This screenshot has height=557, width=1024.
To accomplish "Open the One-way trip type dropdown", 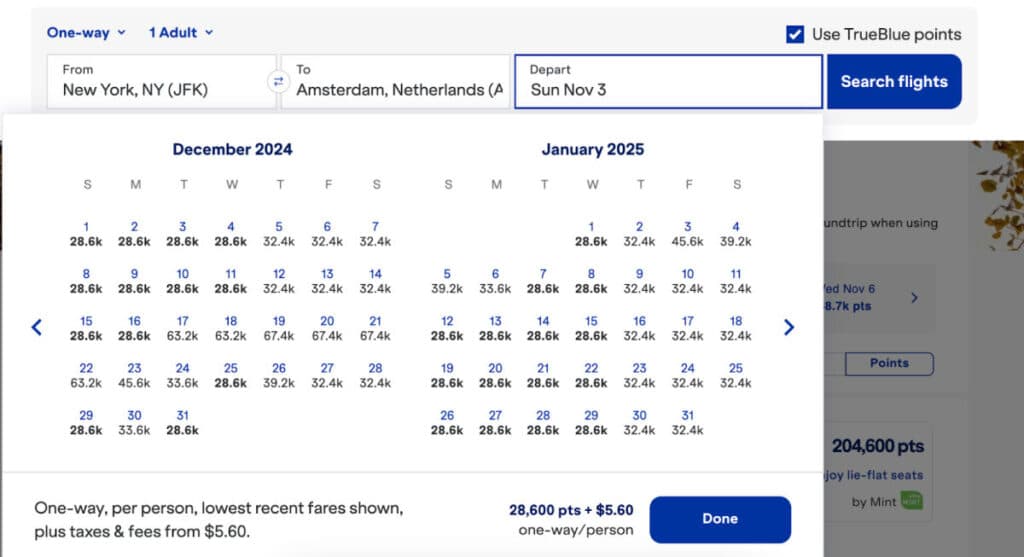I will pos(86,32).
